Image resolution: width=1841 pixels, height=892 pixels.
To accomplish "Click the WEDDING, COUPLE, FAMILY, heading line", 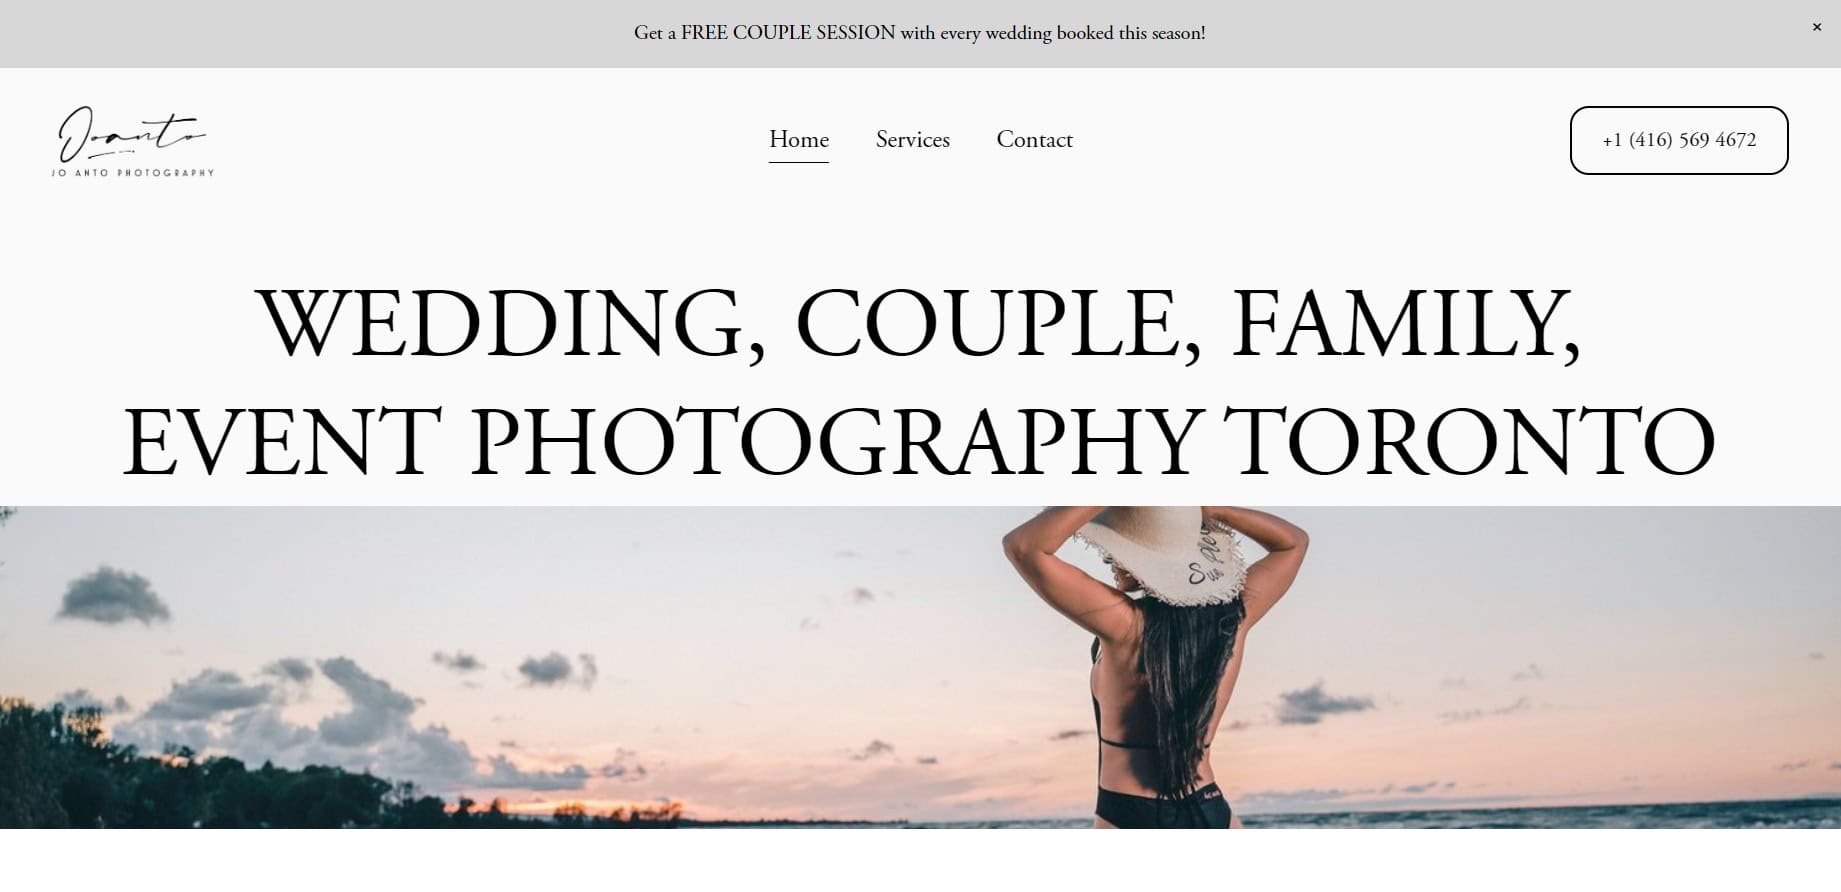I will (x=919, y=323).
